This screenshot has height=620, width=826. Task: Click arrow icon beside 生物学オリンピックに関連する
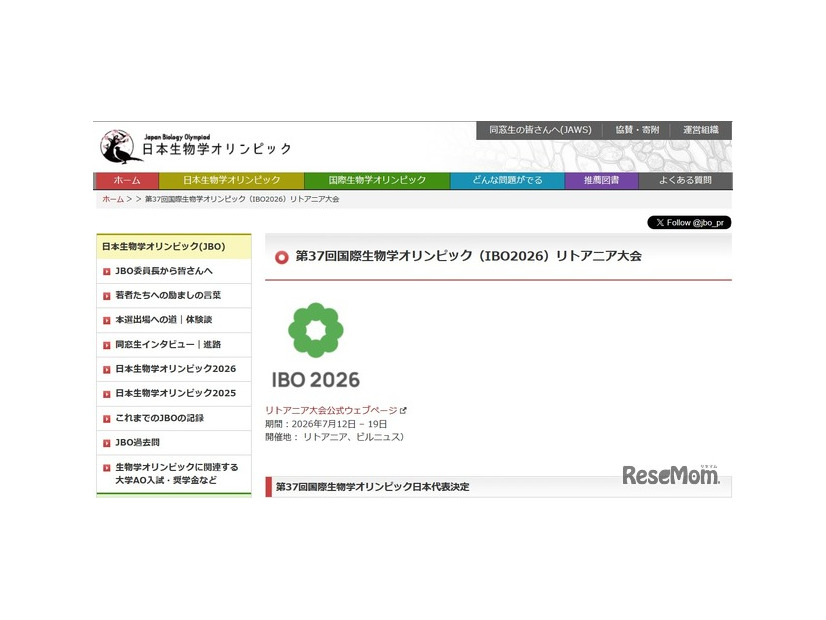point(106,468)
